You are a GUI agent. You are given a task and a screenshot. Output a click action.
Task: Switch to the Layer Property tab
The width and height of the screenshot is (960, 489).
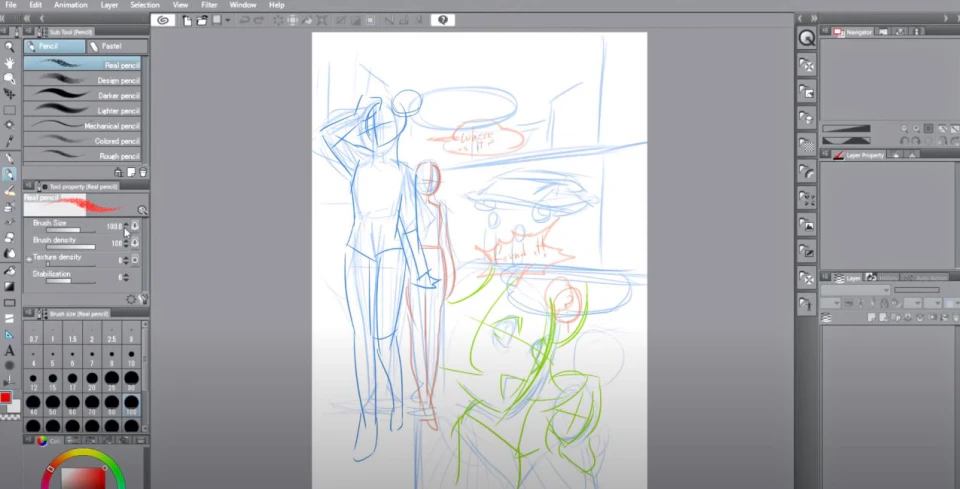[x=858, y=155]
